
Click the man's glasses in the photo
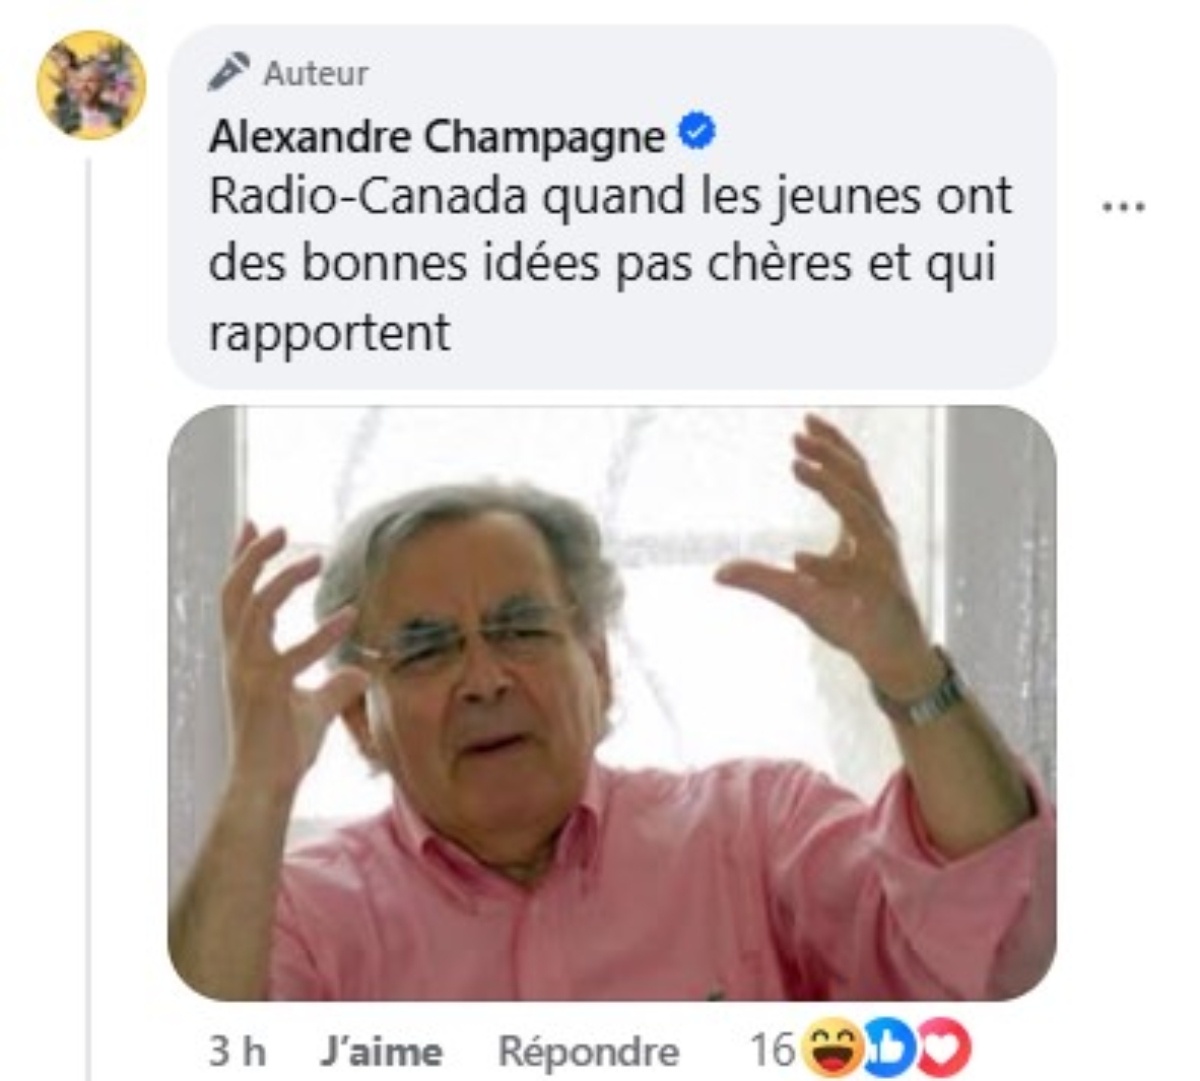pos(468,640)
